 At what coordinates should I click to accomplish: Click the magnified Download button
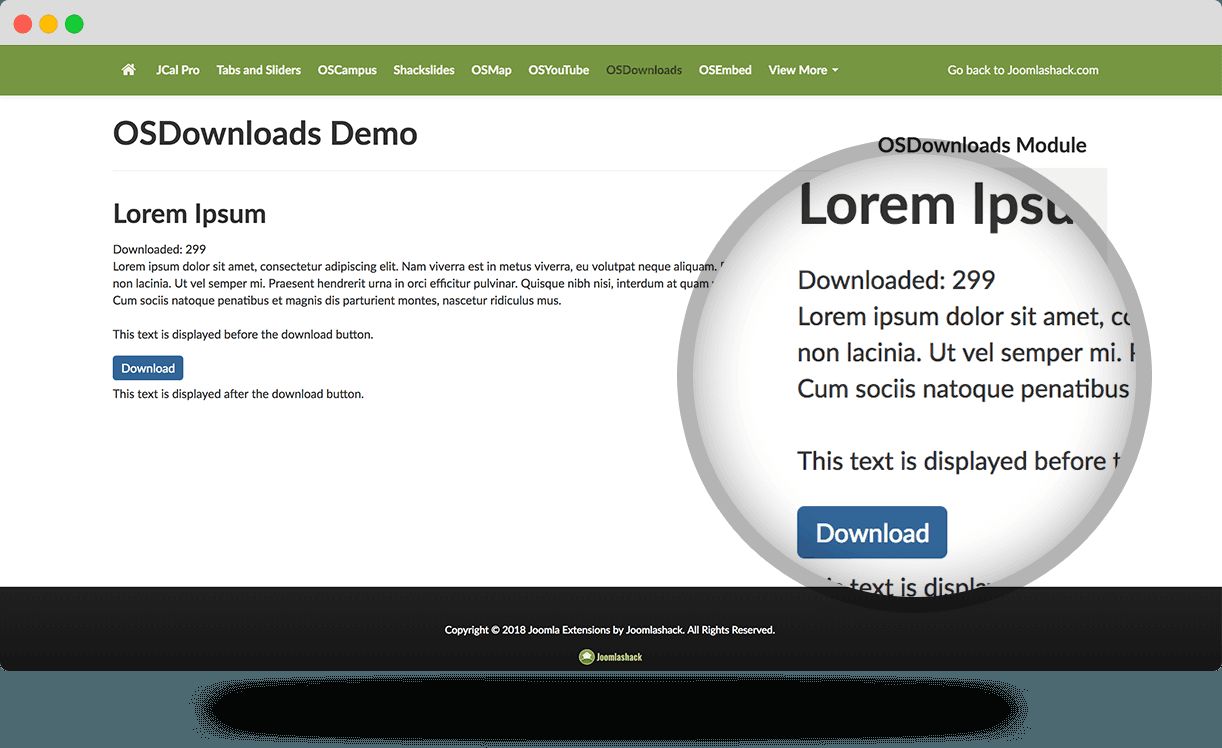pyautogui.click(x=872, y=533)
